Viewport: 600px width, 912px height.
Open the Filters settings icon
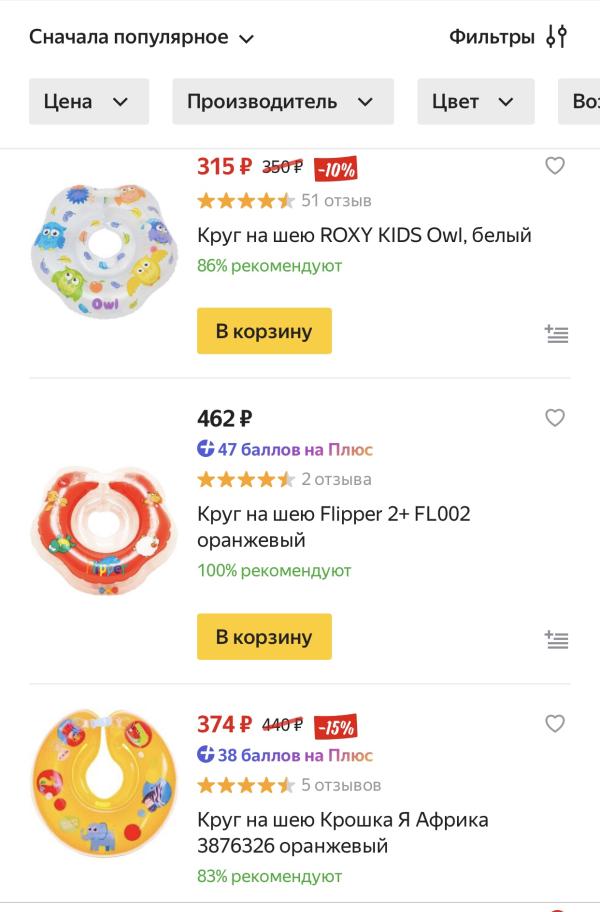click(556, 38)
